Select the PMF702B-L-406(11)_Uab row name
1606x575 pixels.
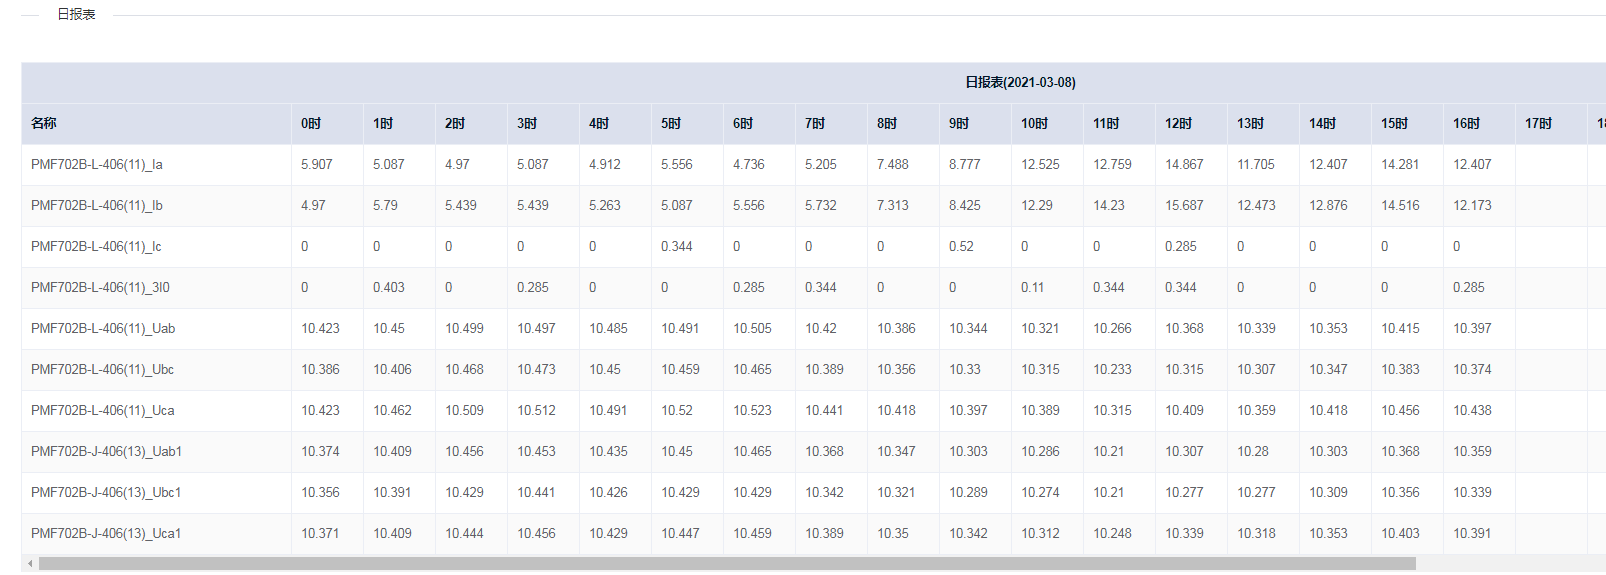click(103, 329)
